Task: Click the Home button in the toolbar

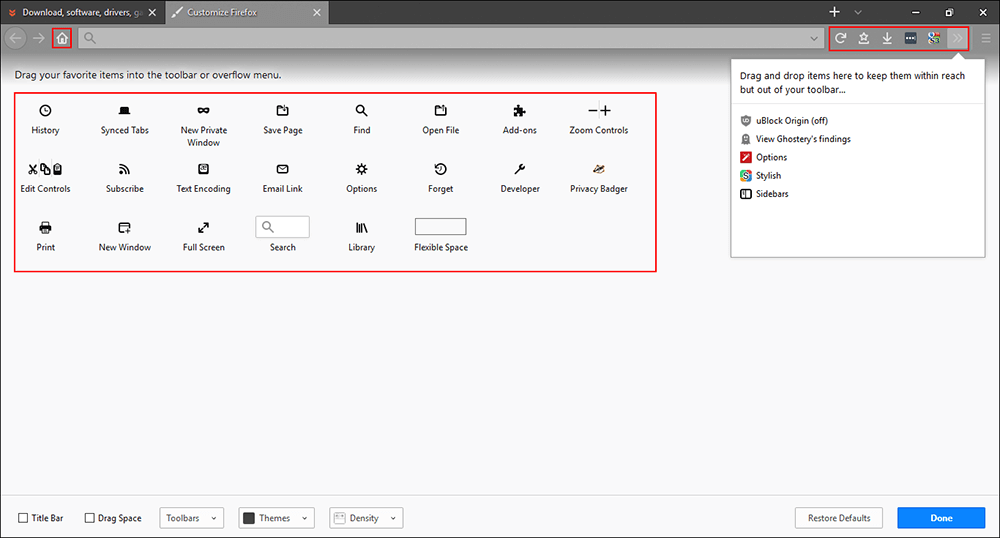Action: pos(62,38)
